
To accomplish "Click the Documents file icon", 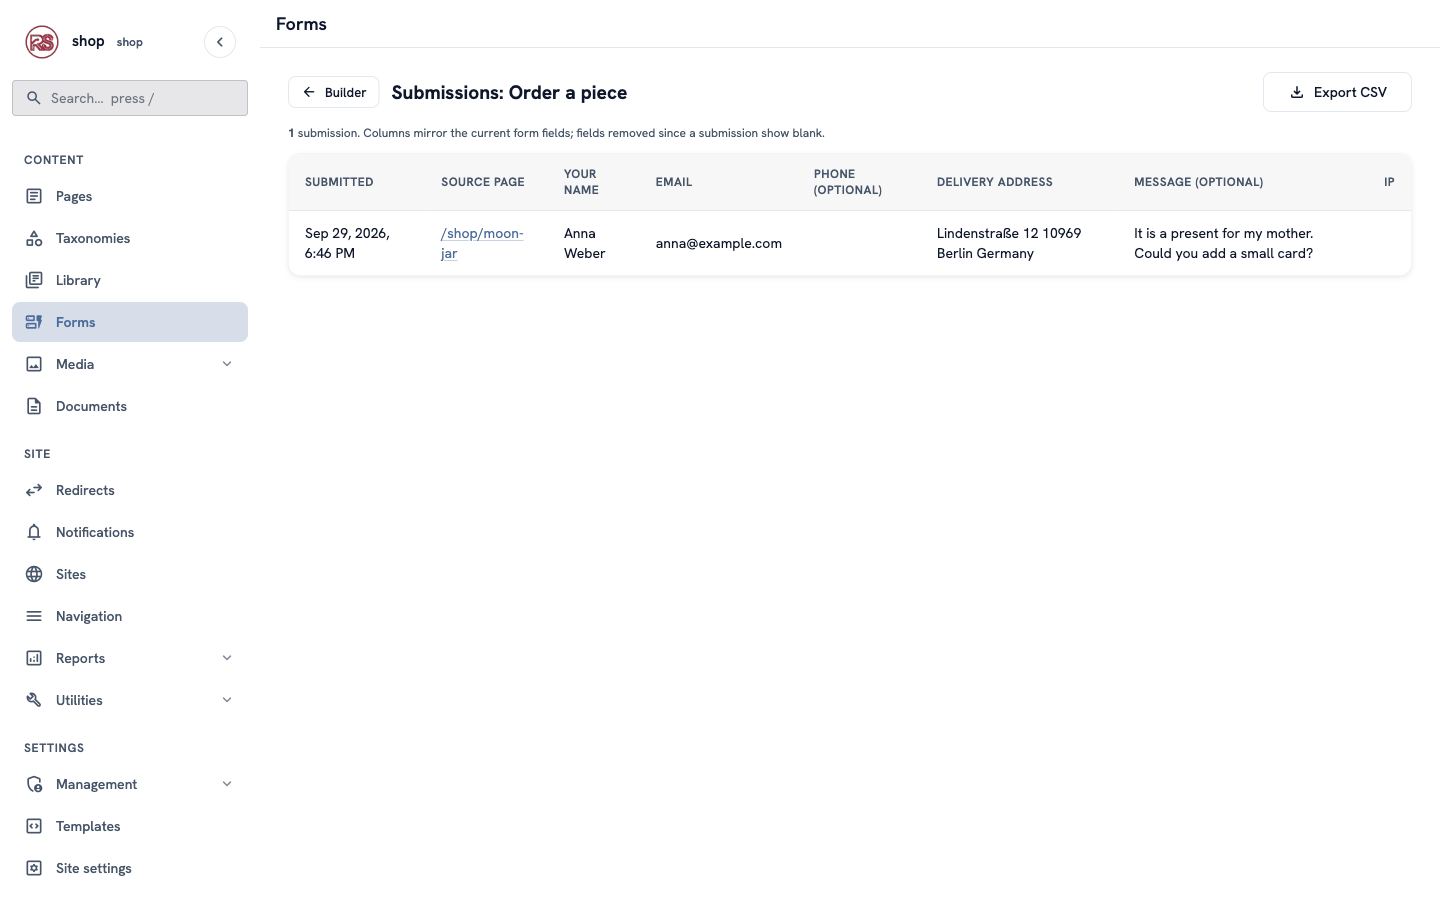I will [34, 406].
